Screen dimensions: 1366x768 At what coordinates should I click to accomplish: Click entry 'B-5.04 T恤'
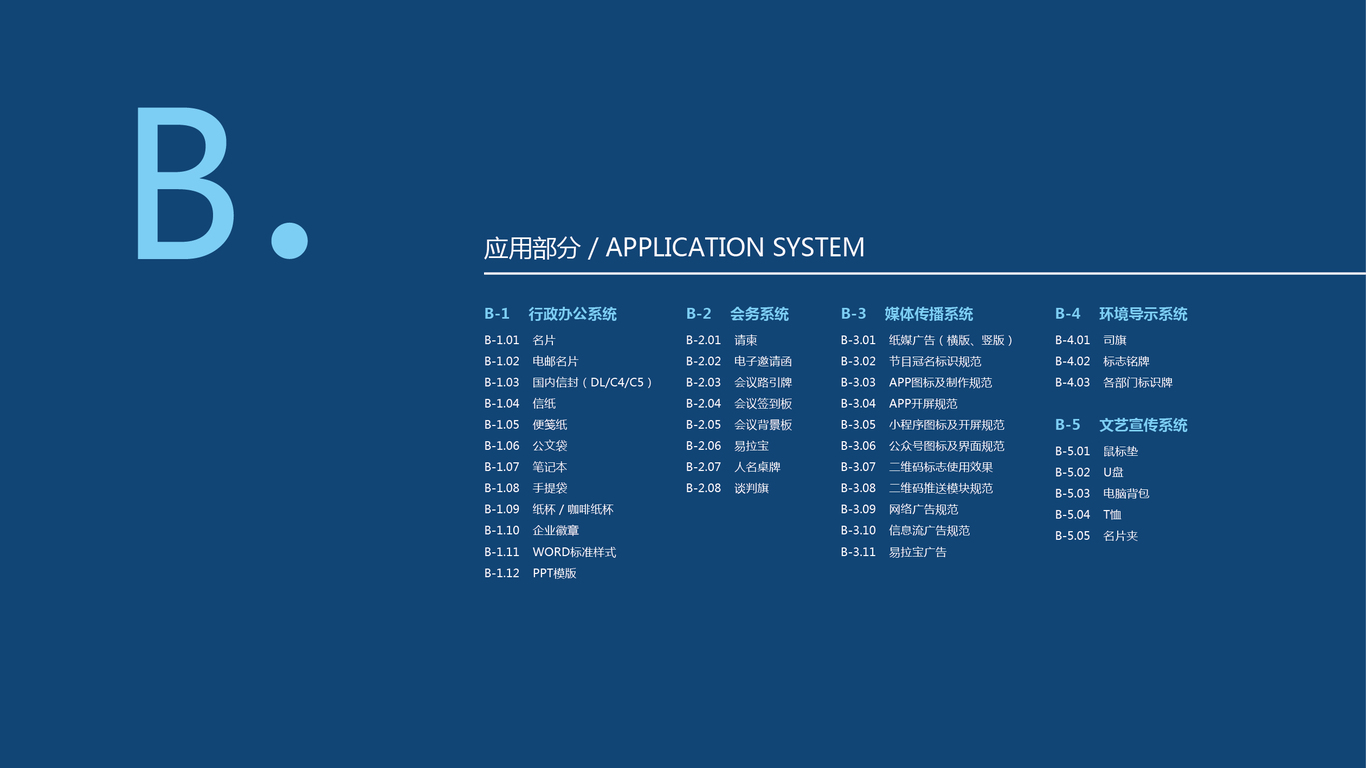pyautogui.click(x=1089, y=515)
